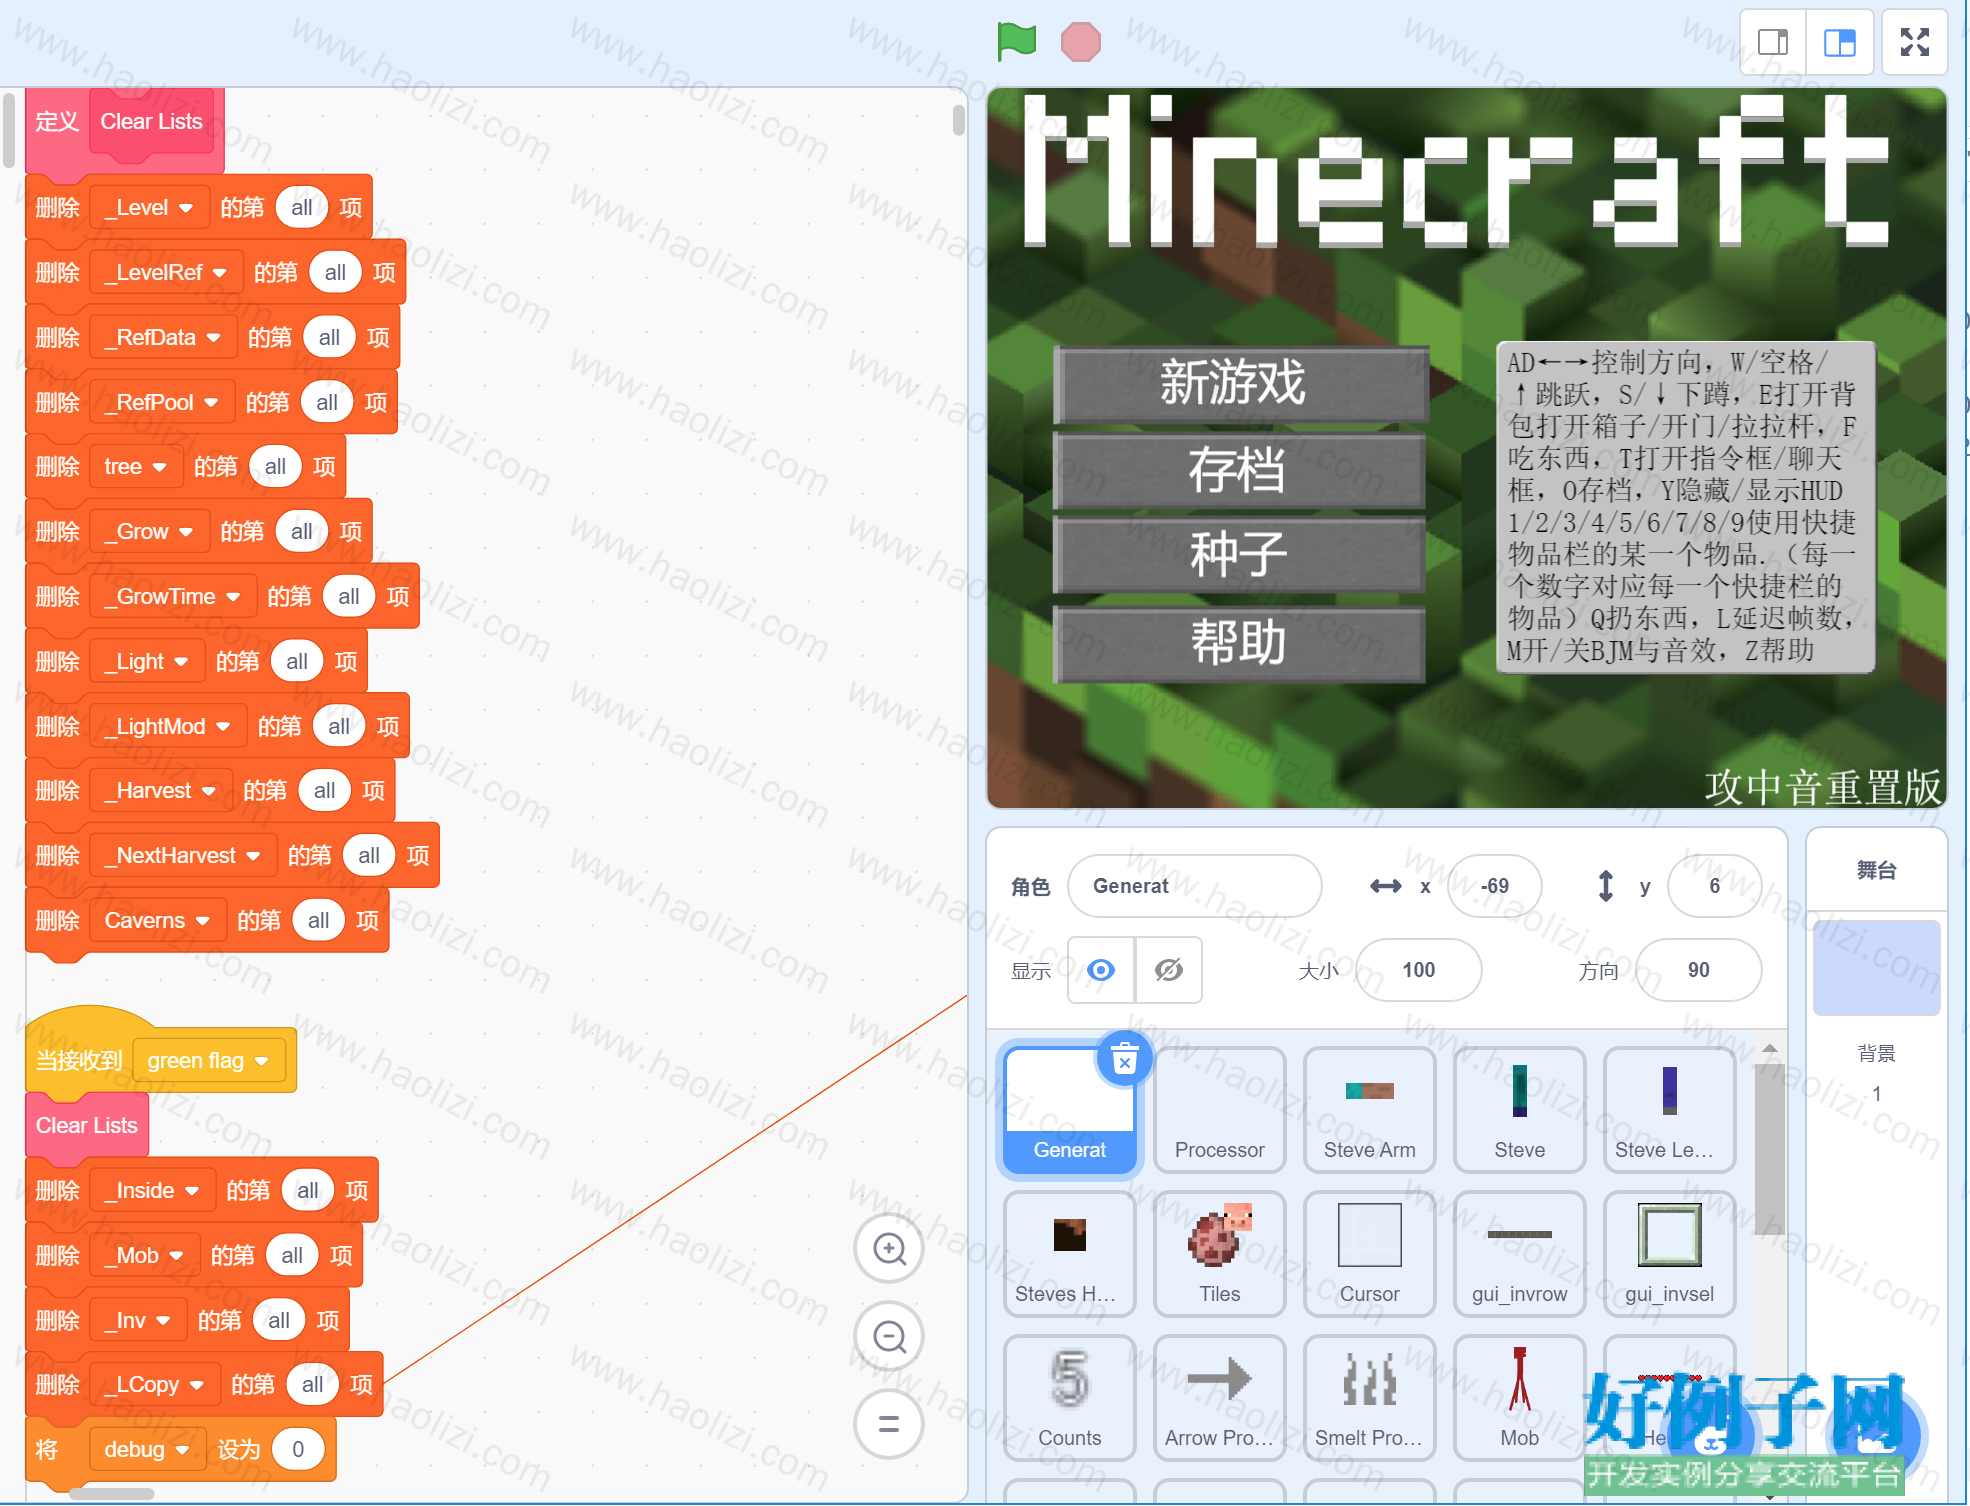Zoom in the code workspace
Image resolution: width=1970 pixels, height=1506 pixels.
(889, 1248)
